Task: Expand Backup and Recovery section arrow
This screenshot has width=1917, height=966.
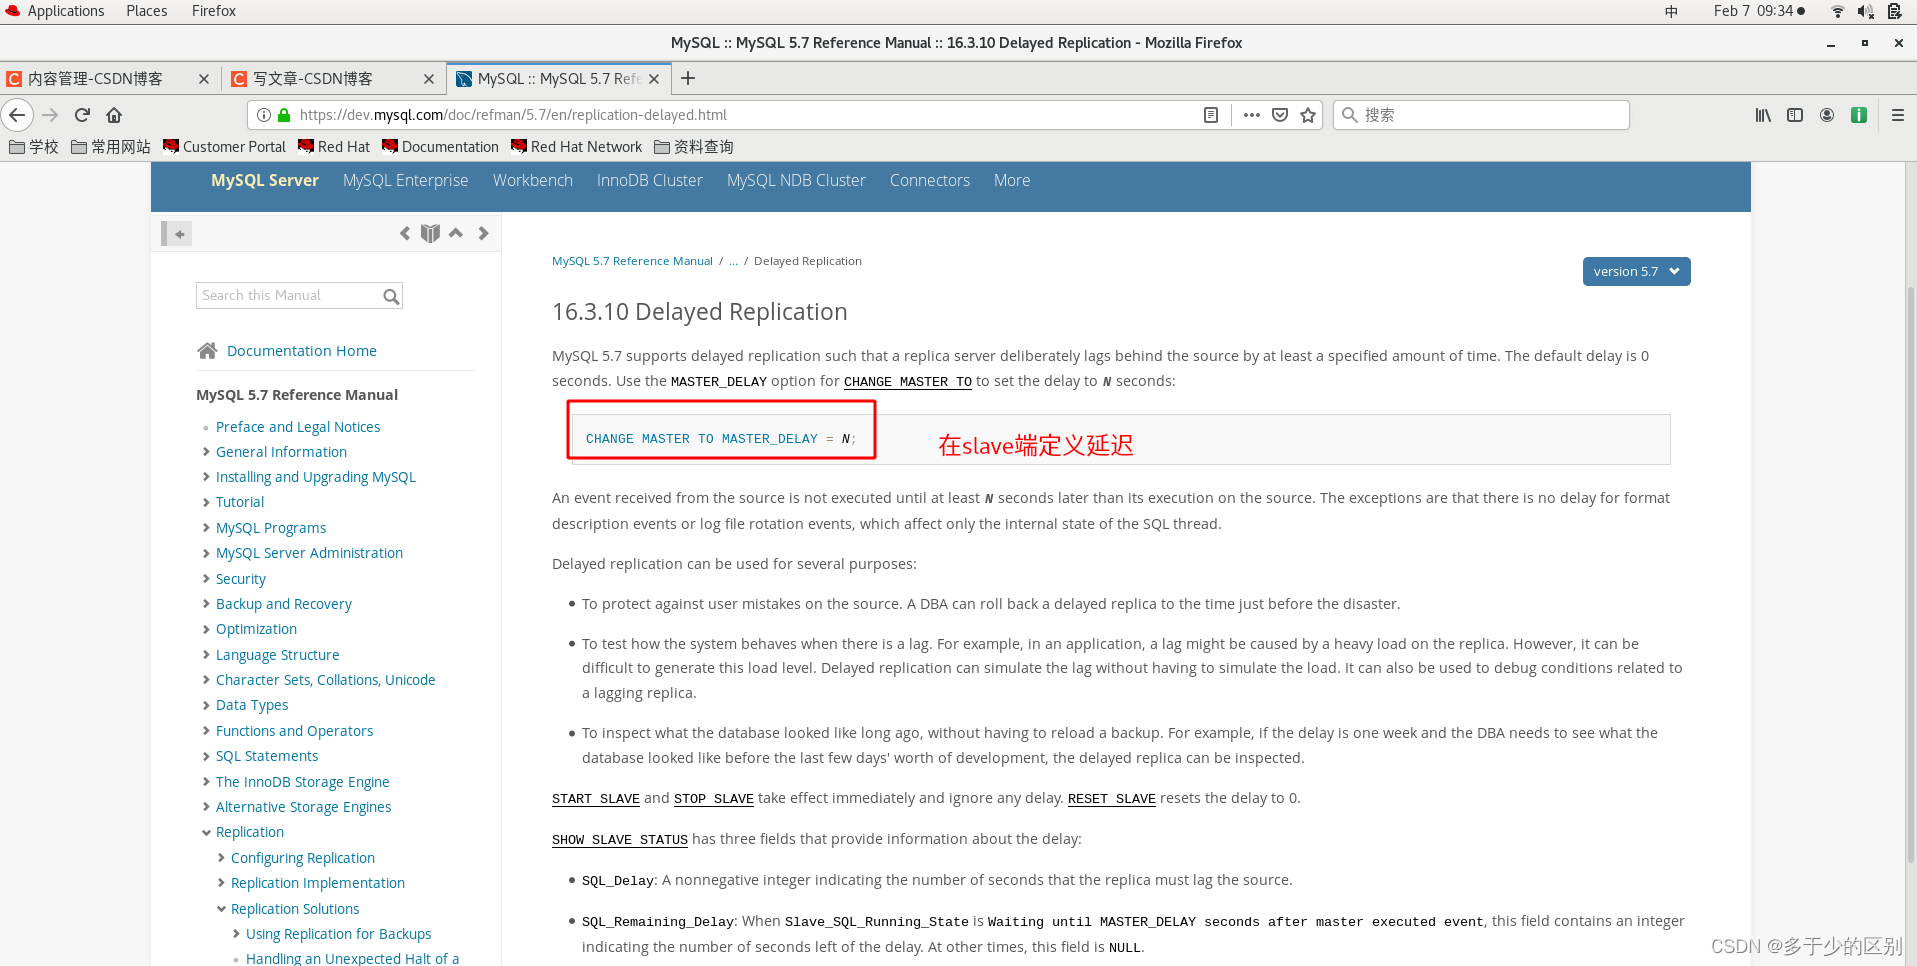Action: tap(206, 604)
